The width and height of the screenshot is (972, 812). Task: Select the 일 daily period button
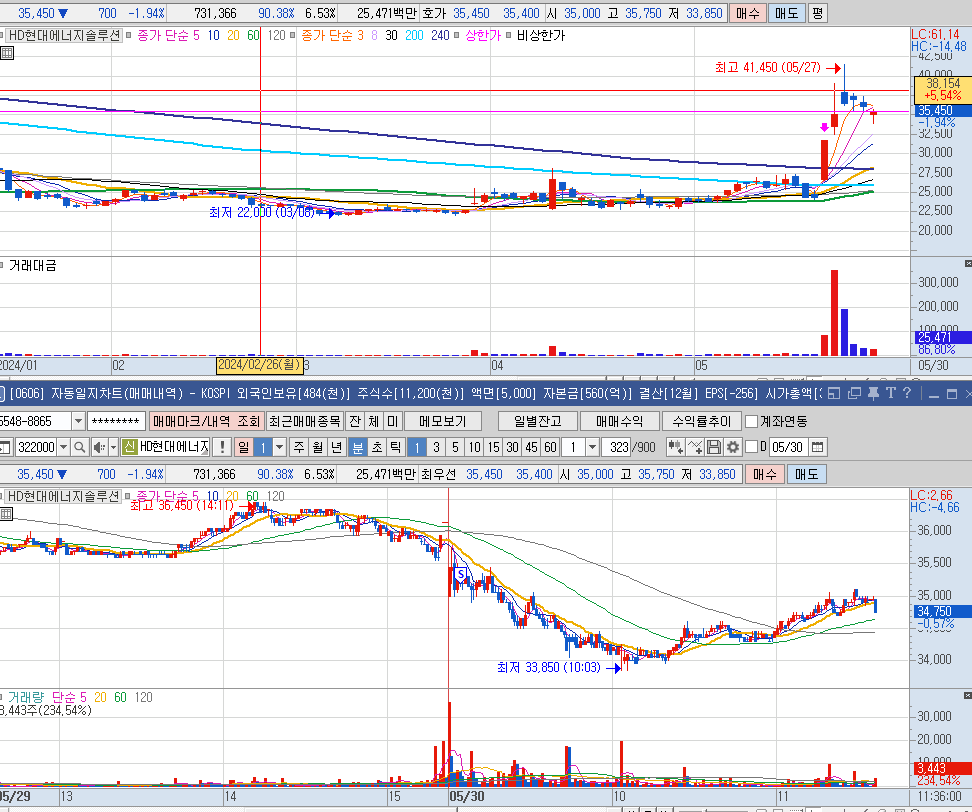pyautogui.click(x=244, y=447)
